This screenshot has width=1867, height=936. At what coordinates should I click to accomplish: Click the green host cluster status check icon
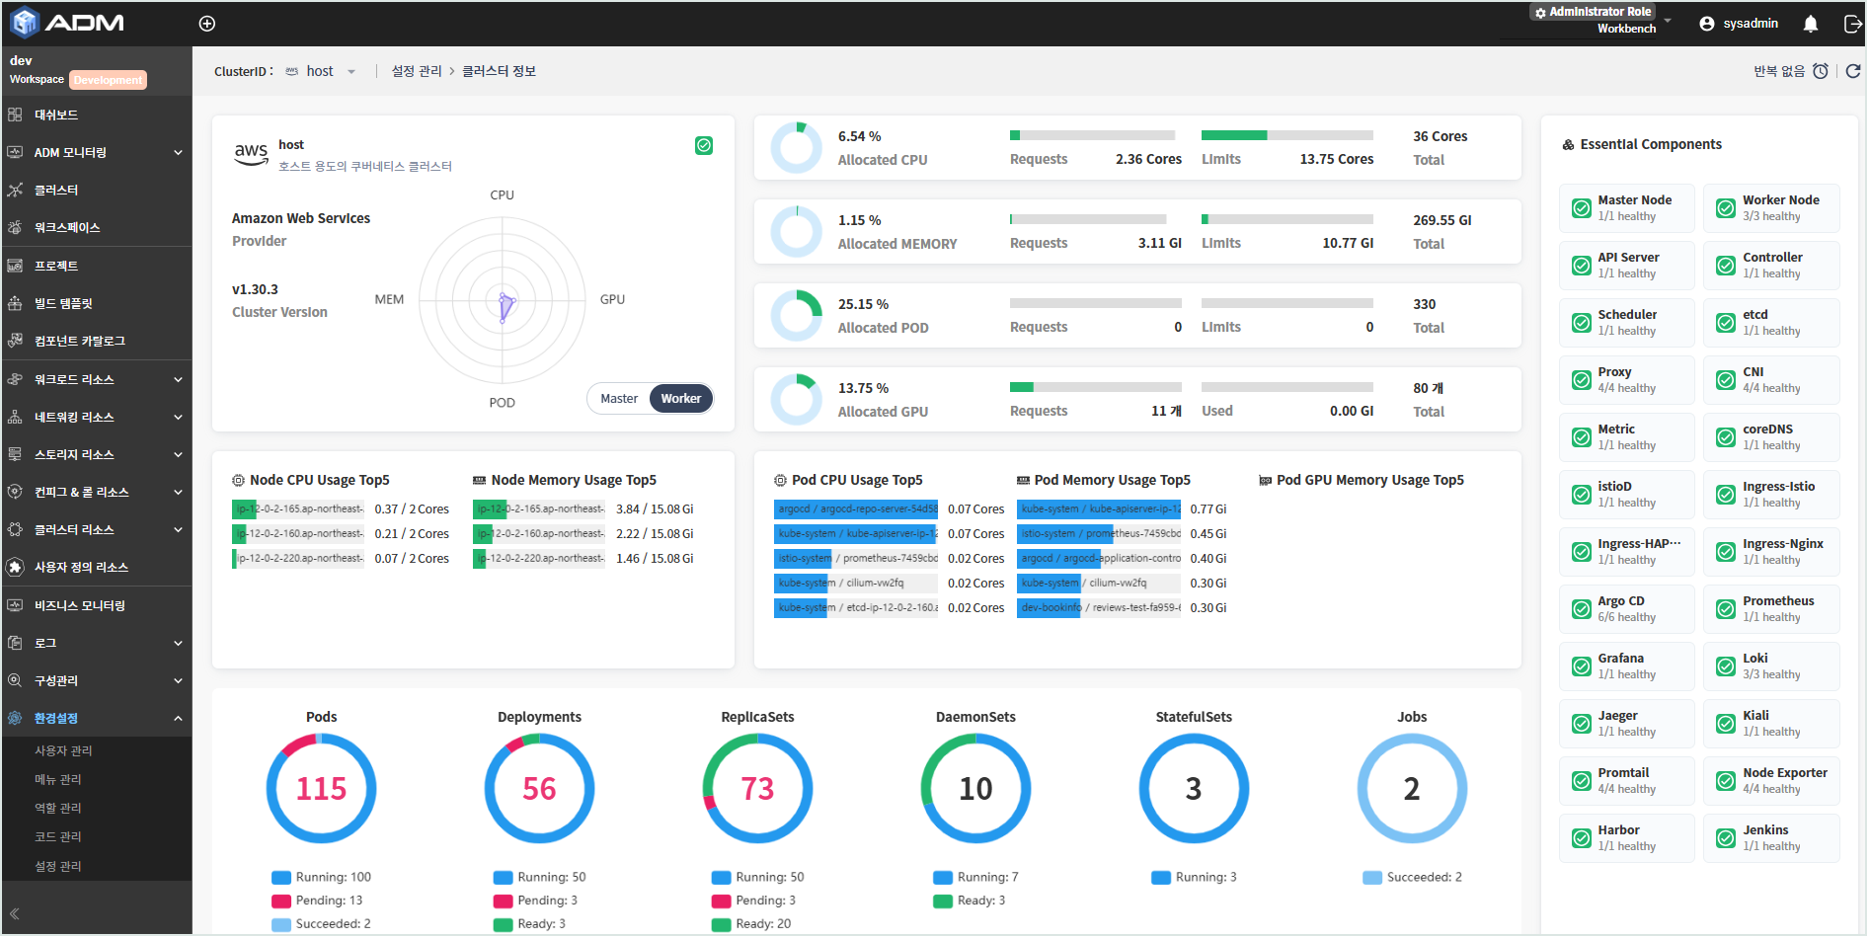click(704, 146)
